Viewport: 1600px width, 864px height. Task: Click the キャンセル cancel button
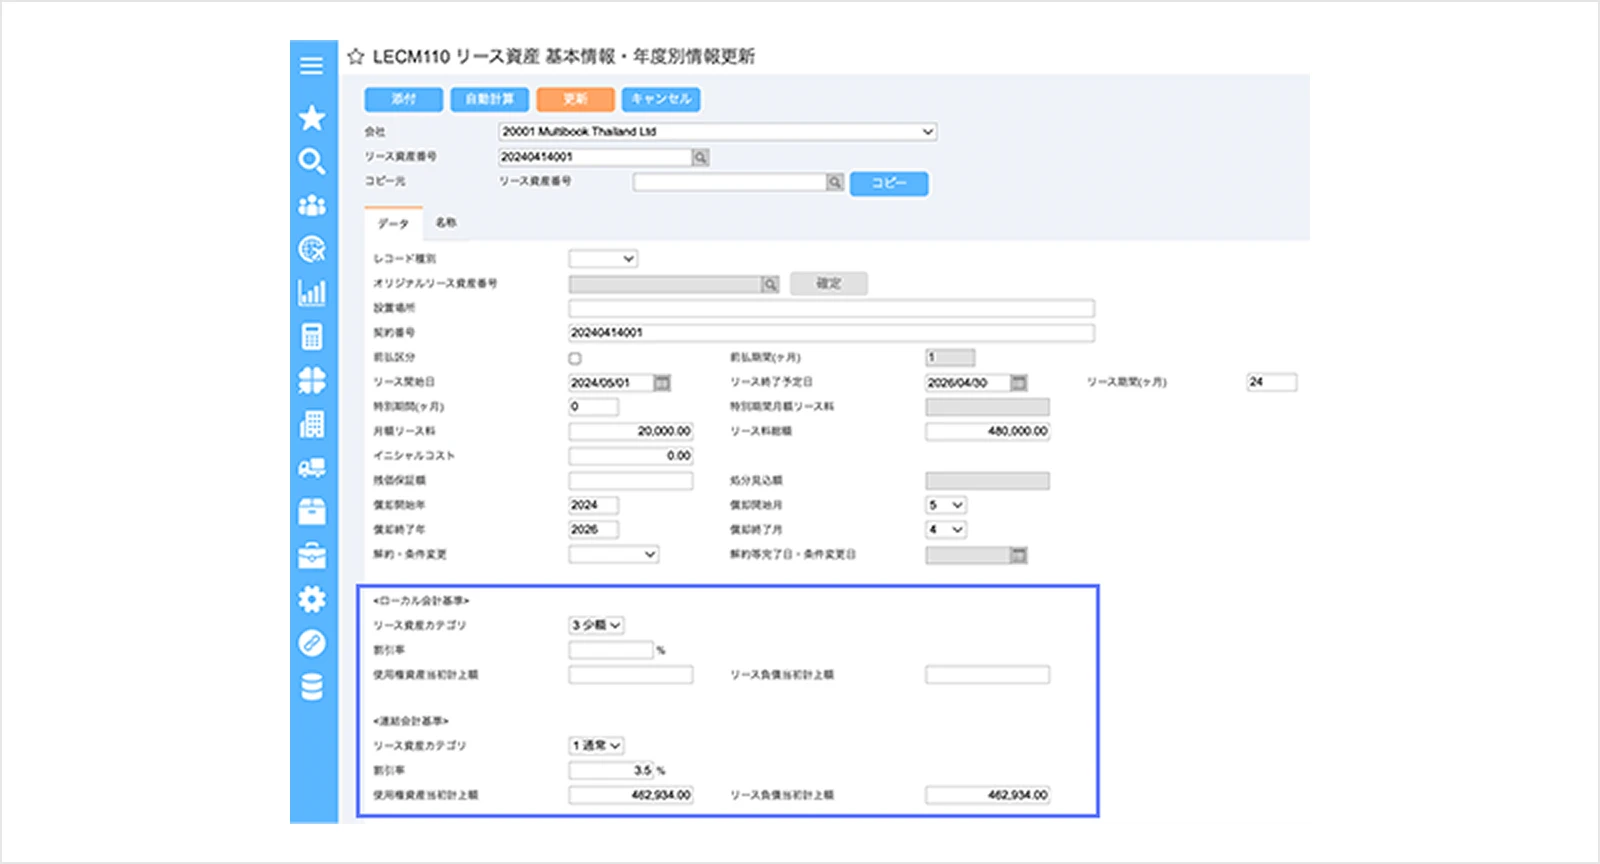click(x=661, y=99)
